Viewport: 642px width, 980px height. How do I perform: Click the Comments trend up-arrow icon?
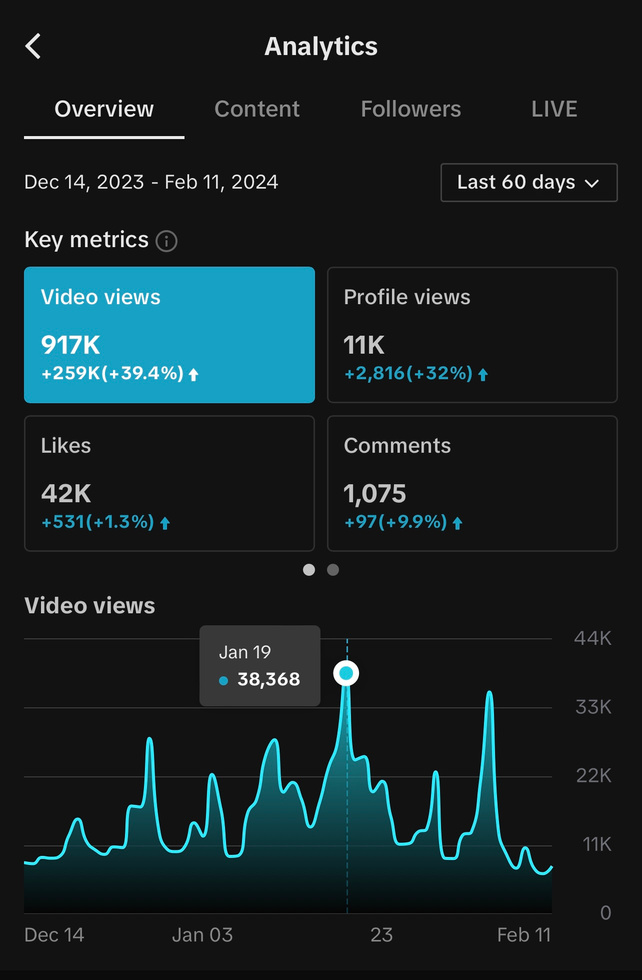pos(458,522)
